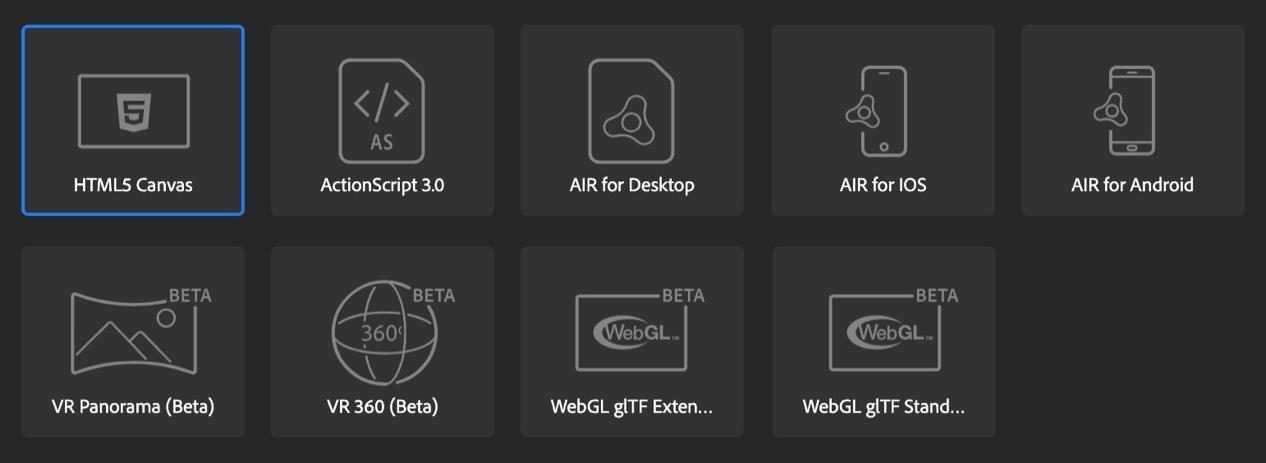Viewport: 1266px width, 463px height.
Task: Click the "WebGL glTF Exten..." label
Action: (x=631, y=407)
